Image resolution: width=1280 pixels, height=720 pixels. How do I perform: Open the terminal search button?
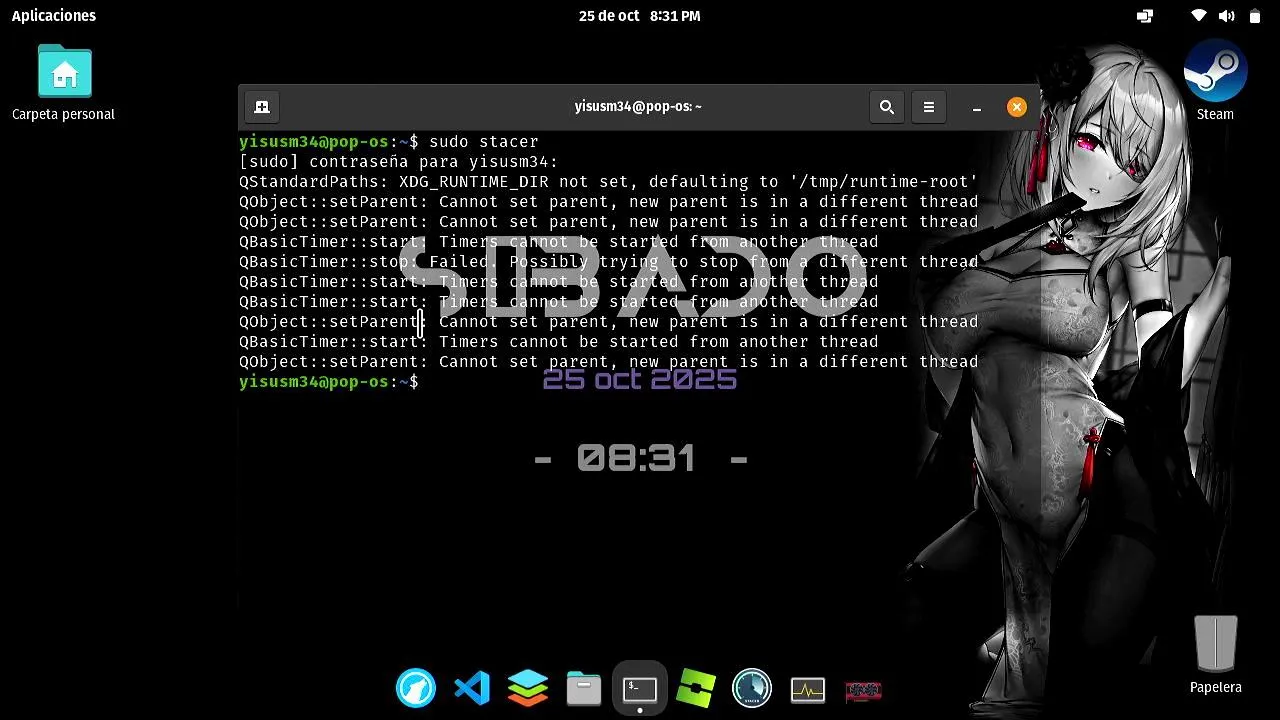[x=886, y=107]
